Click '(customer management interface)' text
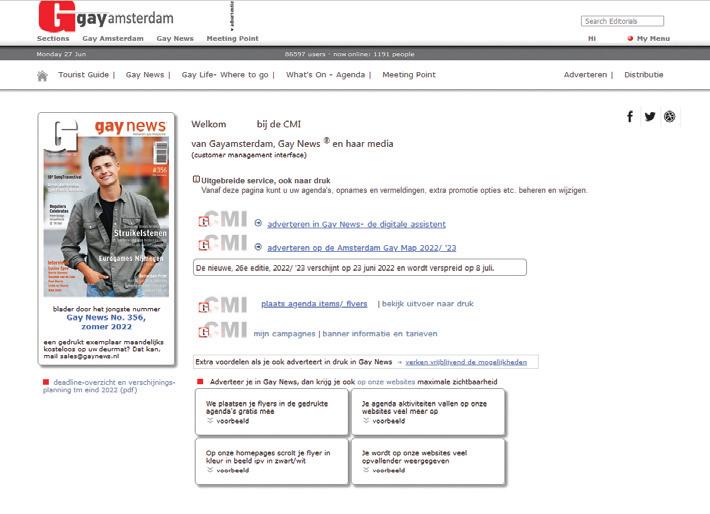The image size is (710, 514). click(x=249, y=155)
